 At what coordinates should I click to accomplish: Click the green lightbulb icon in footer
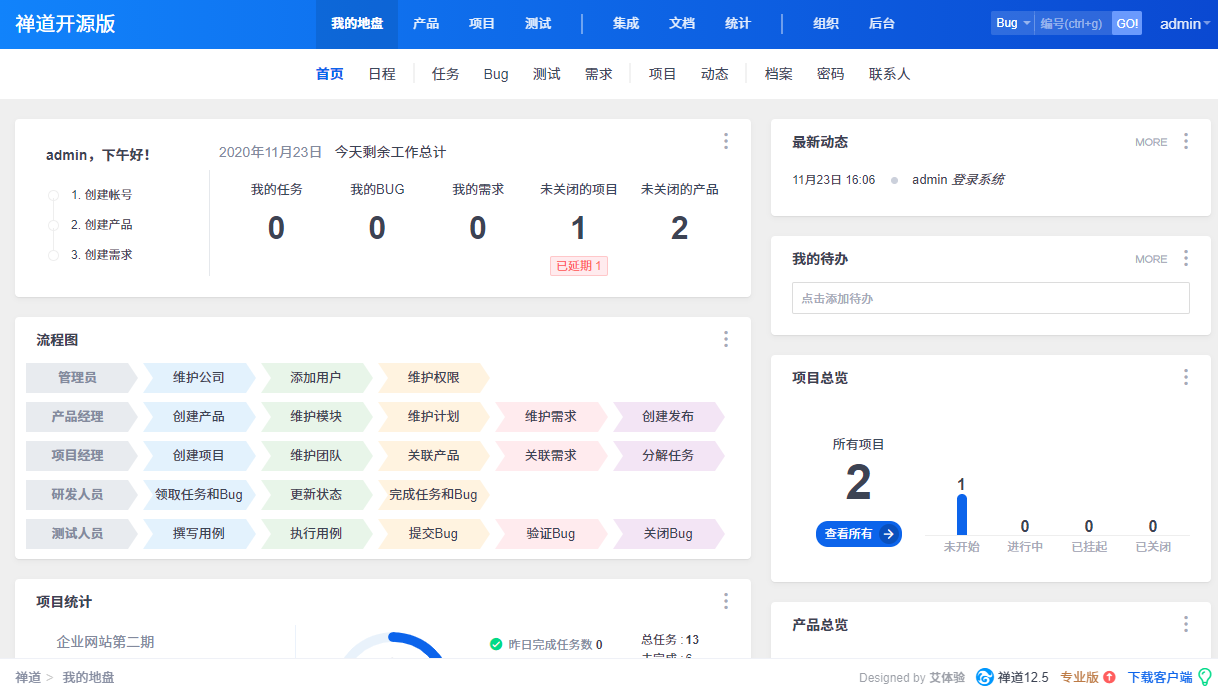[1205, 677]
